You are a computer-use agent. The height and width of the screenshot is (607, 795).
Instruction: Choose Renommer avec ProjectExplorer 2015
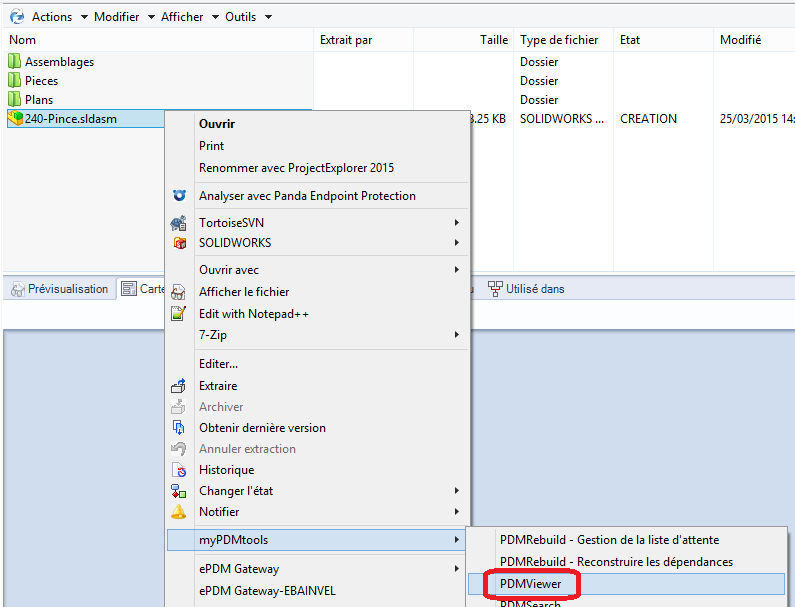click(x=296, y=168)
